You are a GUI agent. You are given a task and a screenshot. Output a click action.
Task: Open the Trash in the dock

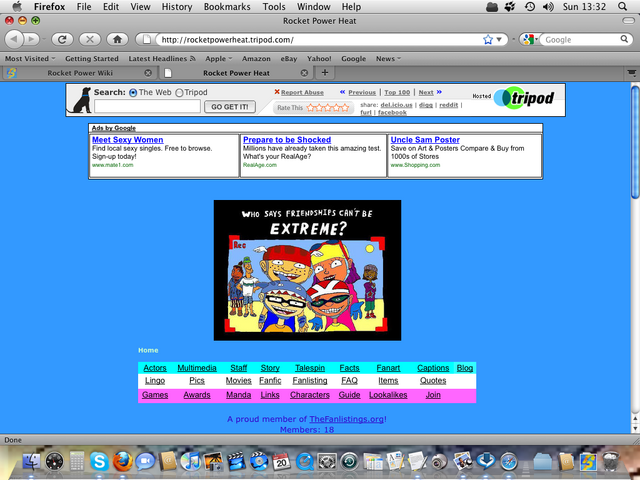pos(611,462)
